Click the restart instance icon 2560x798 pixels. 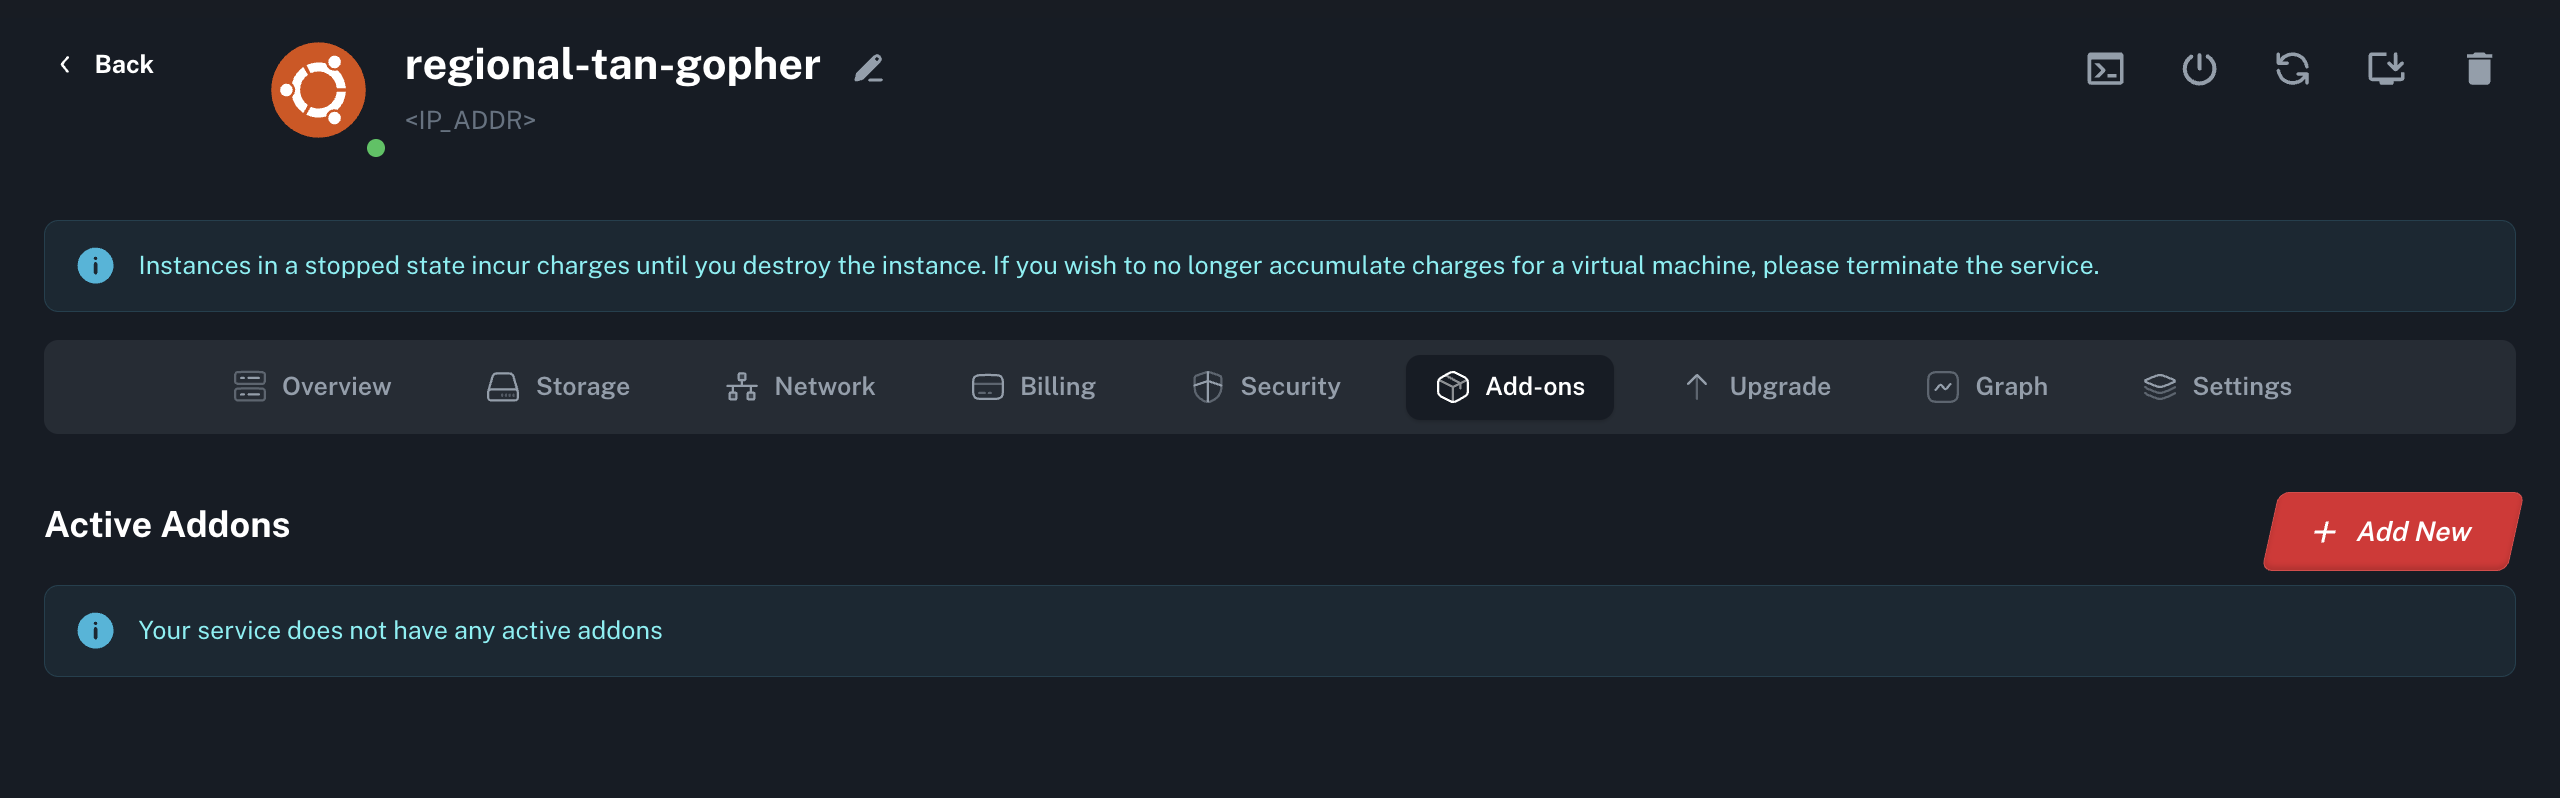tap(2292, 69)
